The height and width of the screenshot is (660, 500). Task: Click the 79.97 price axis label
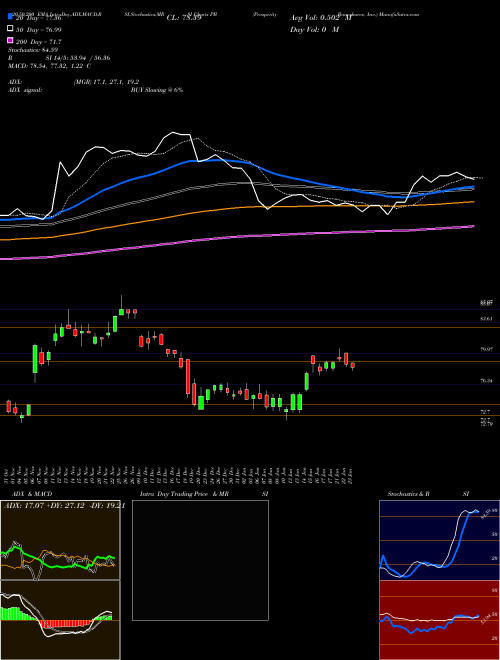486,349
